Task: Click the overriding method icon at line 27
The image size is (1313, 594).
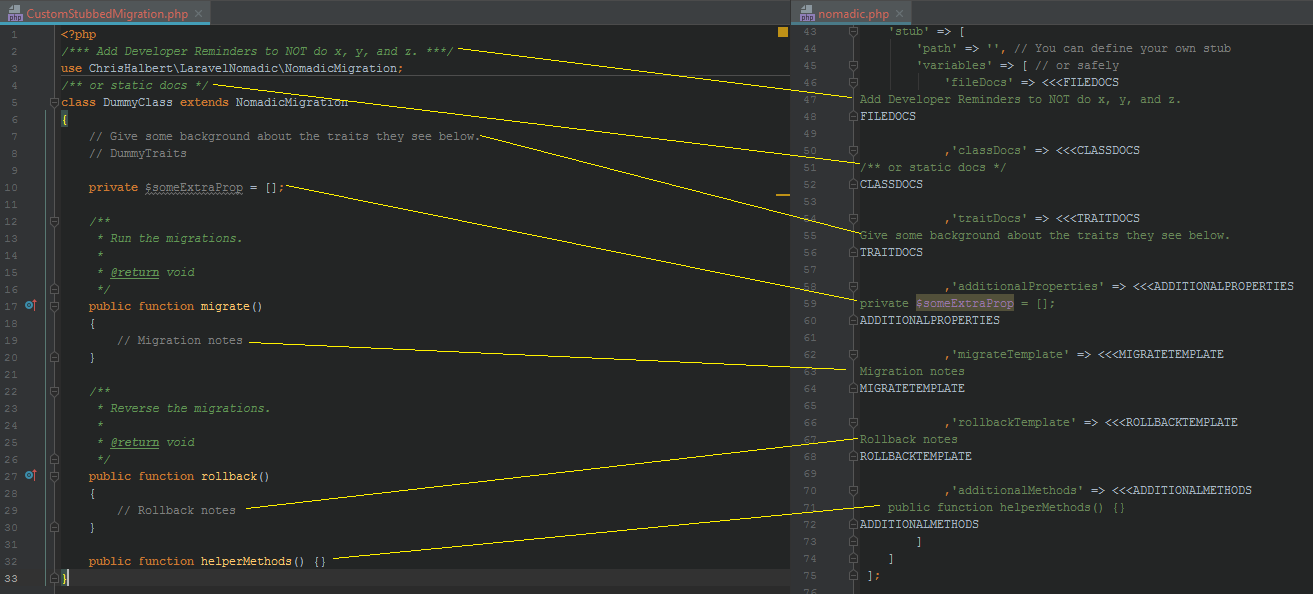Action: tap(31, 476)
